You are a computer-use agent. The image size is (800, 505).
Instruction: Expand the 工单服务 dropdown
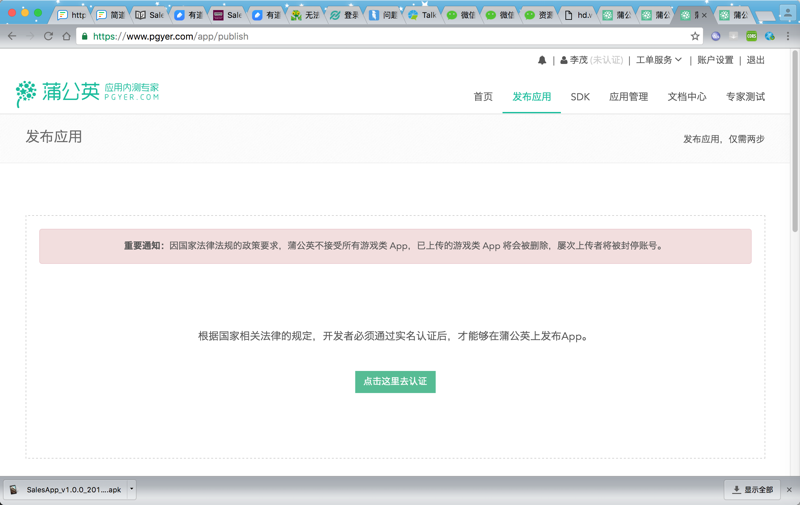[x=659, y=60]
